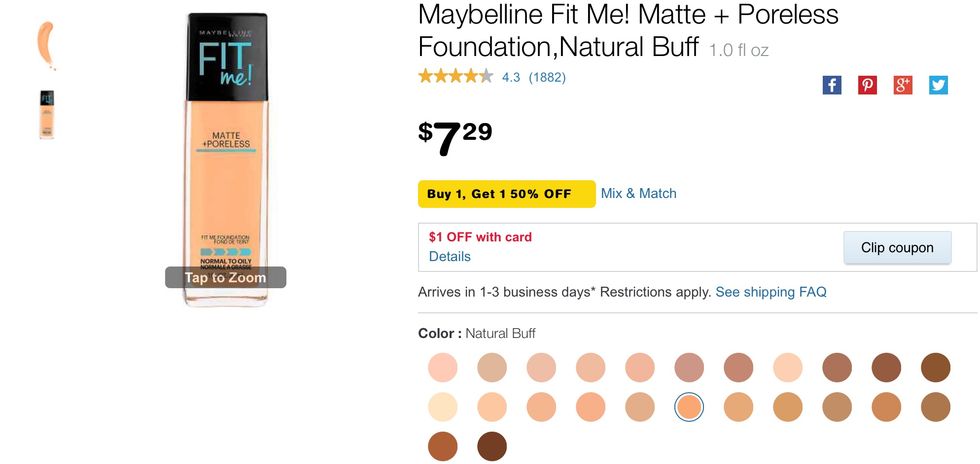Open the 1882 reviews link
The image size is (980, 464).
click(x=547, y=77)
